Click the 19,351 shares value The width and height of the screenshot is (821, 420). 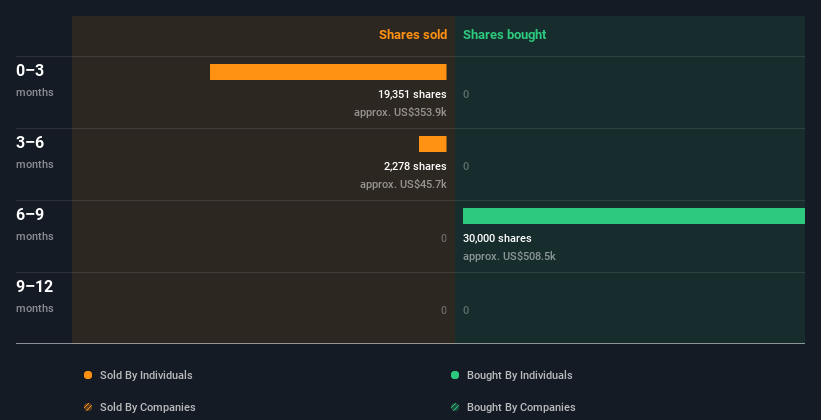tap(412, 94)
